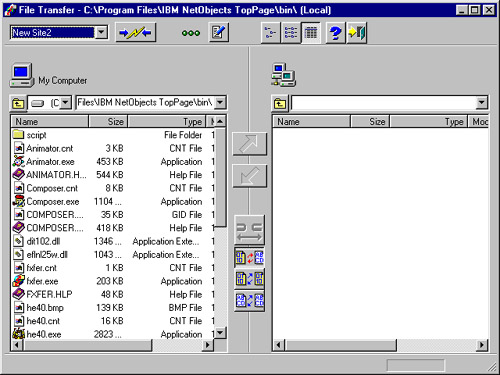Toggle the details grid view button
Image resolution: width=500 pixels, height=375 pixels.
click(311, 33)
